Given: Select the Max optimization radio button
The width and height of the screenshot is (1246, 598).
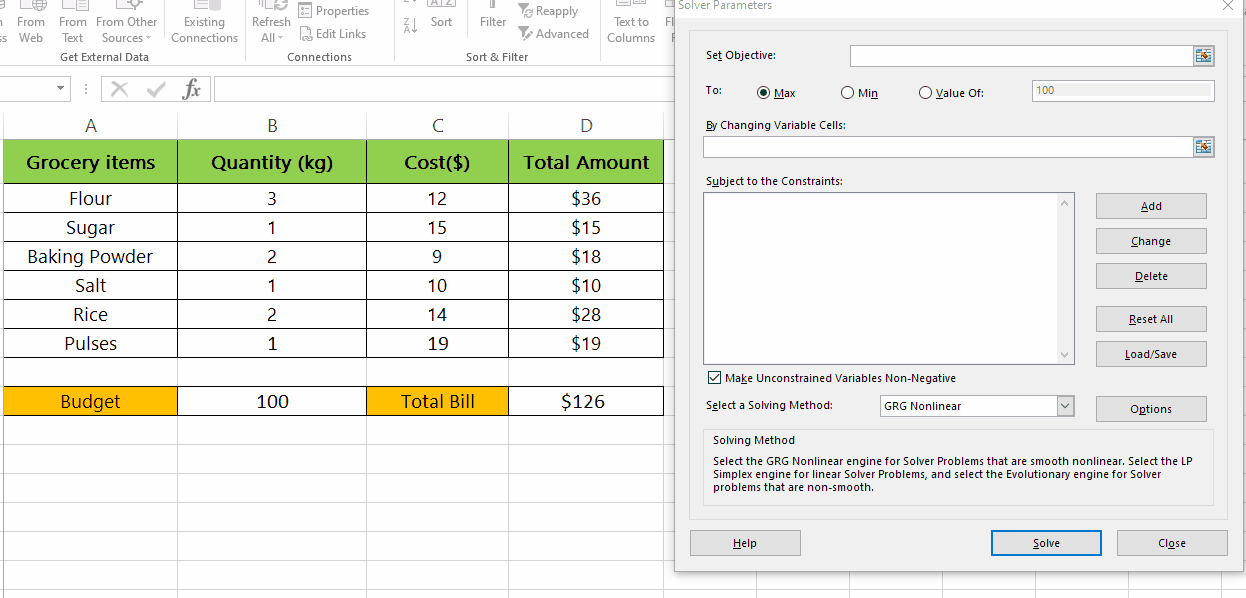Looking at the screenshot, I should point(762,92).
